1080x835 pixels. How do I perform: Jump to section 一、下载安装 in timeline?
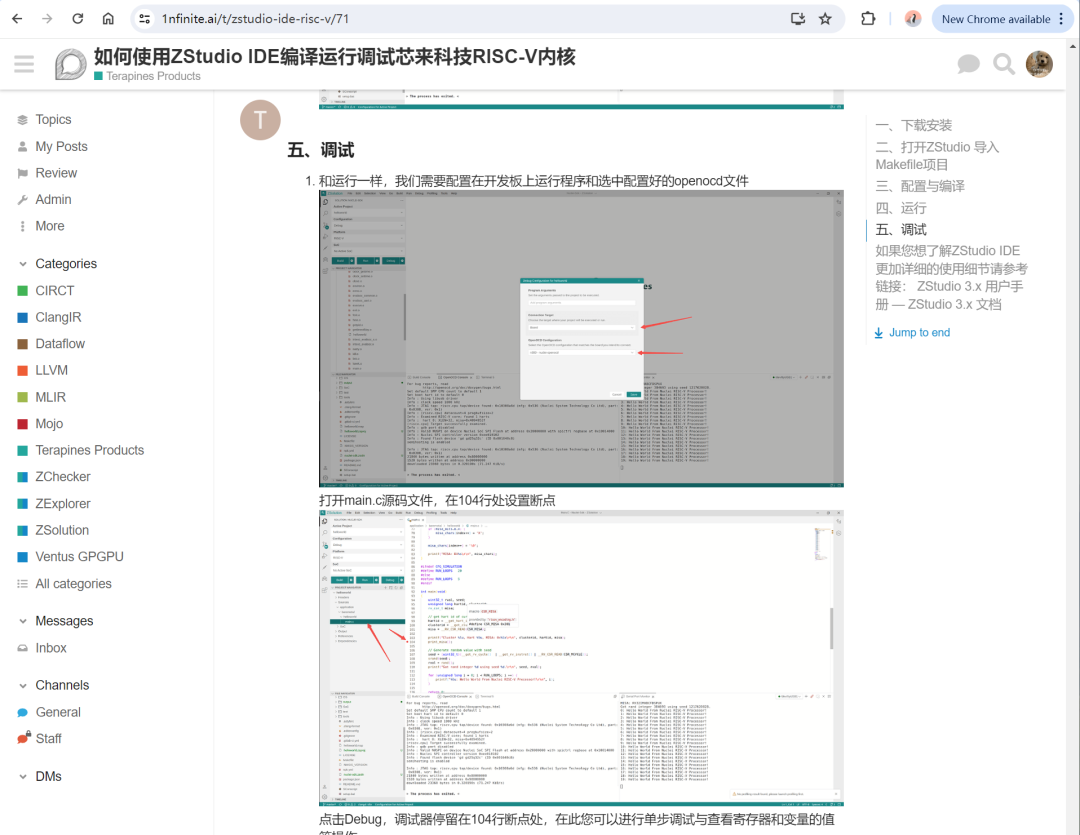913,125
